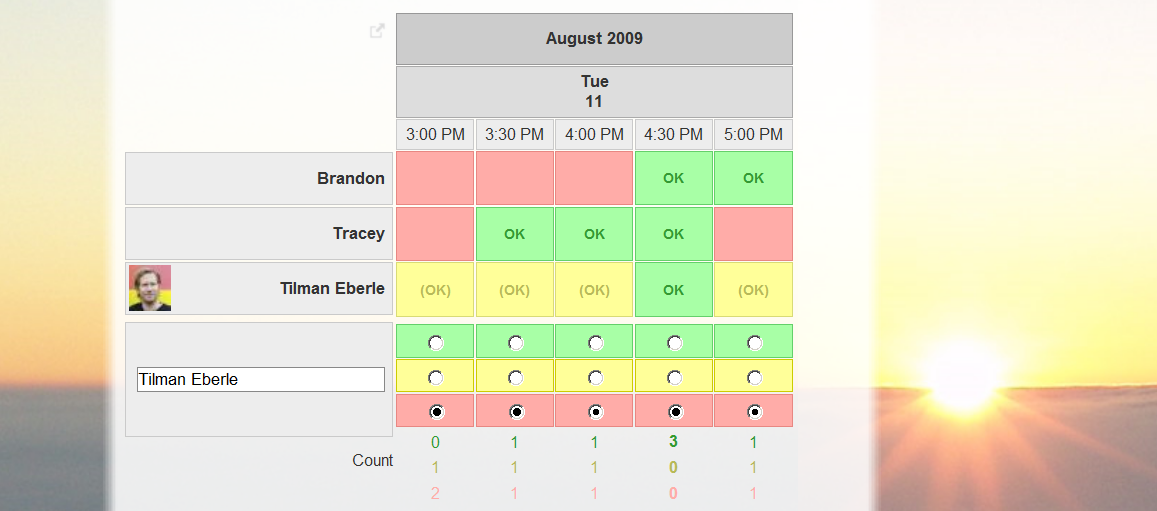The width and height of the screenshot is (1157, 511).
Task: Select yellow maybe radio for 3:30 PM
Action: pos(515,377)
